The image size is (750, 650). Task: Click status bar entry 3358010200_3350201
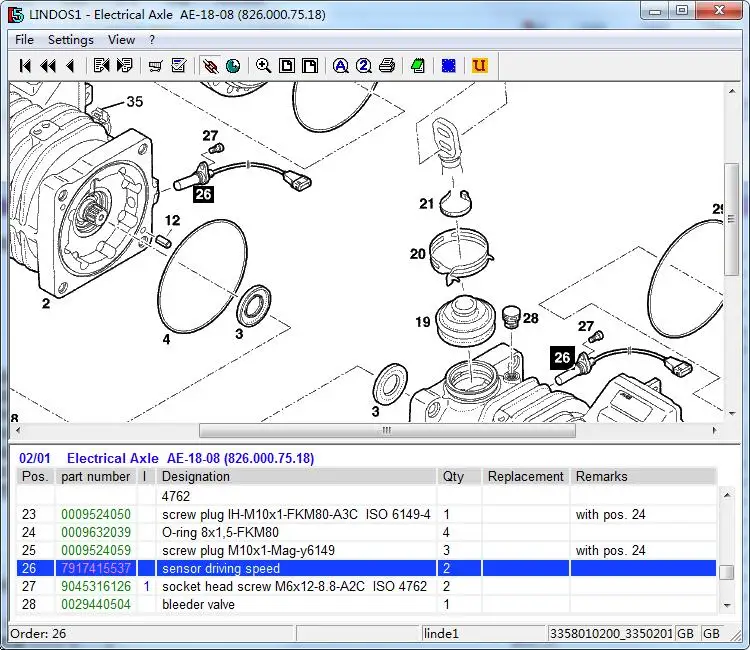pos(611,634)
